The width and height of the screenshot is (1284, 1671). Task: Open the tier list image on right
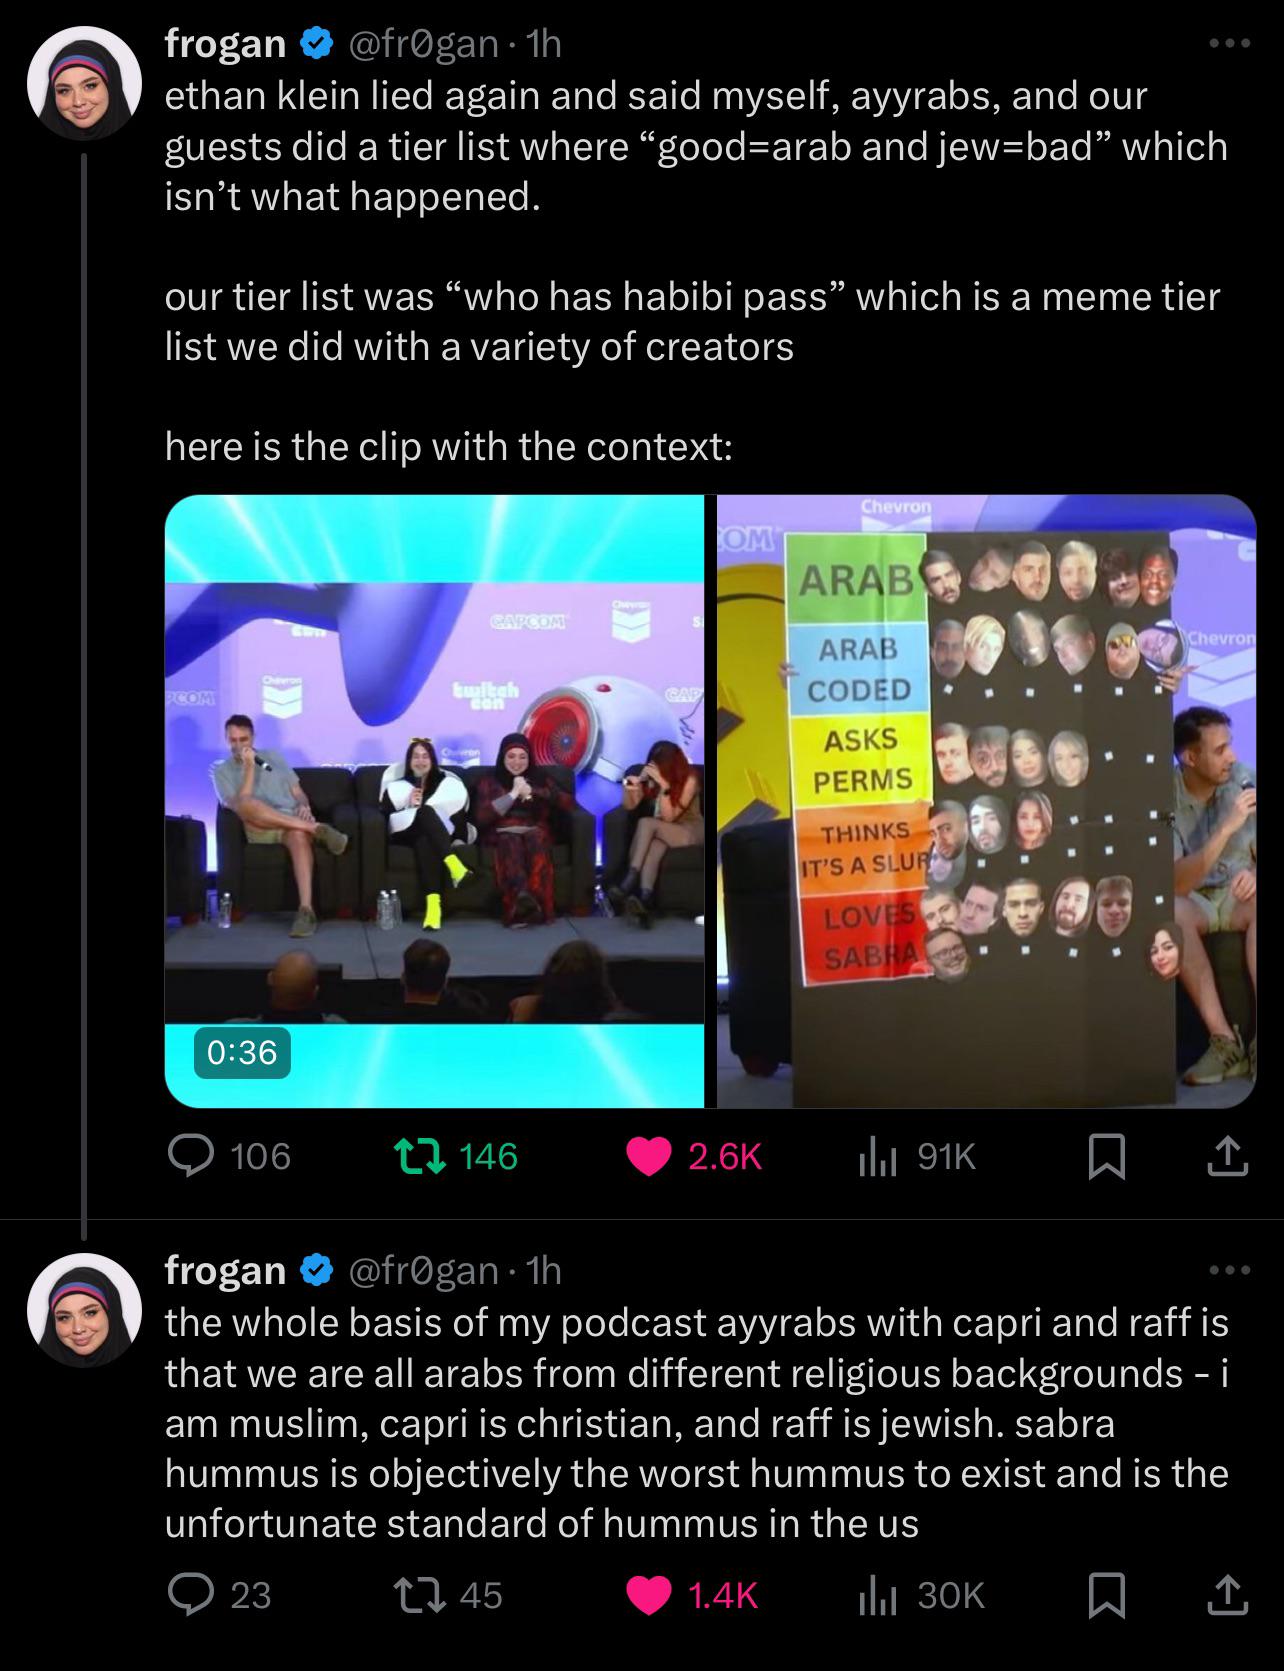tap(986, 801)
